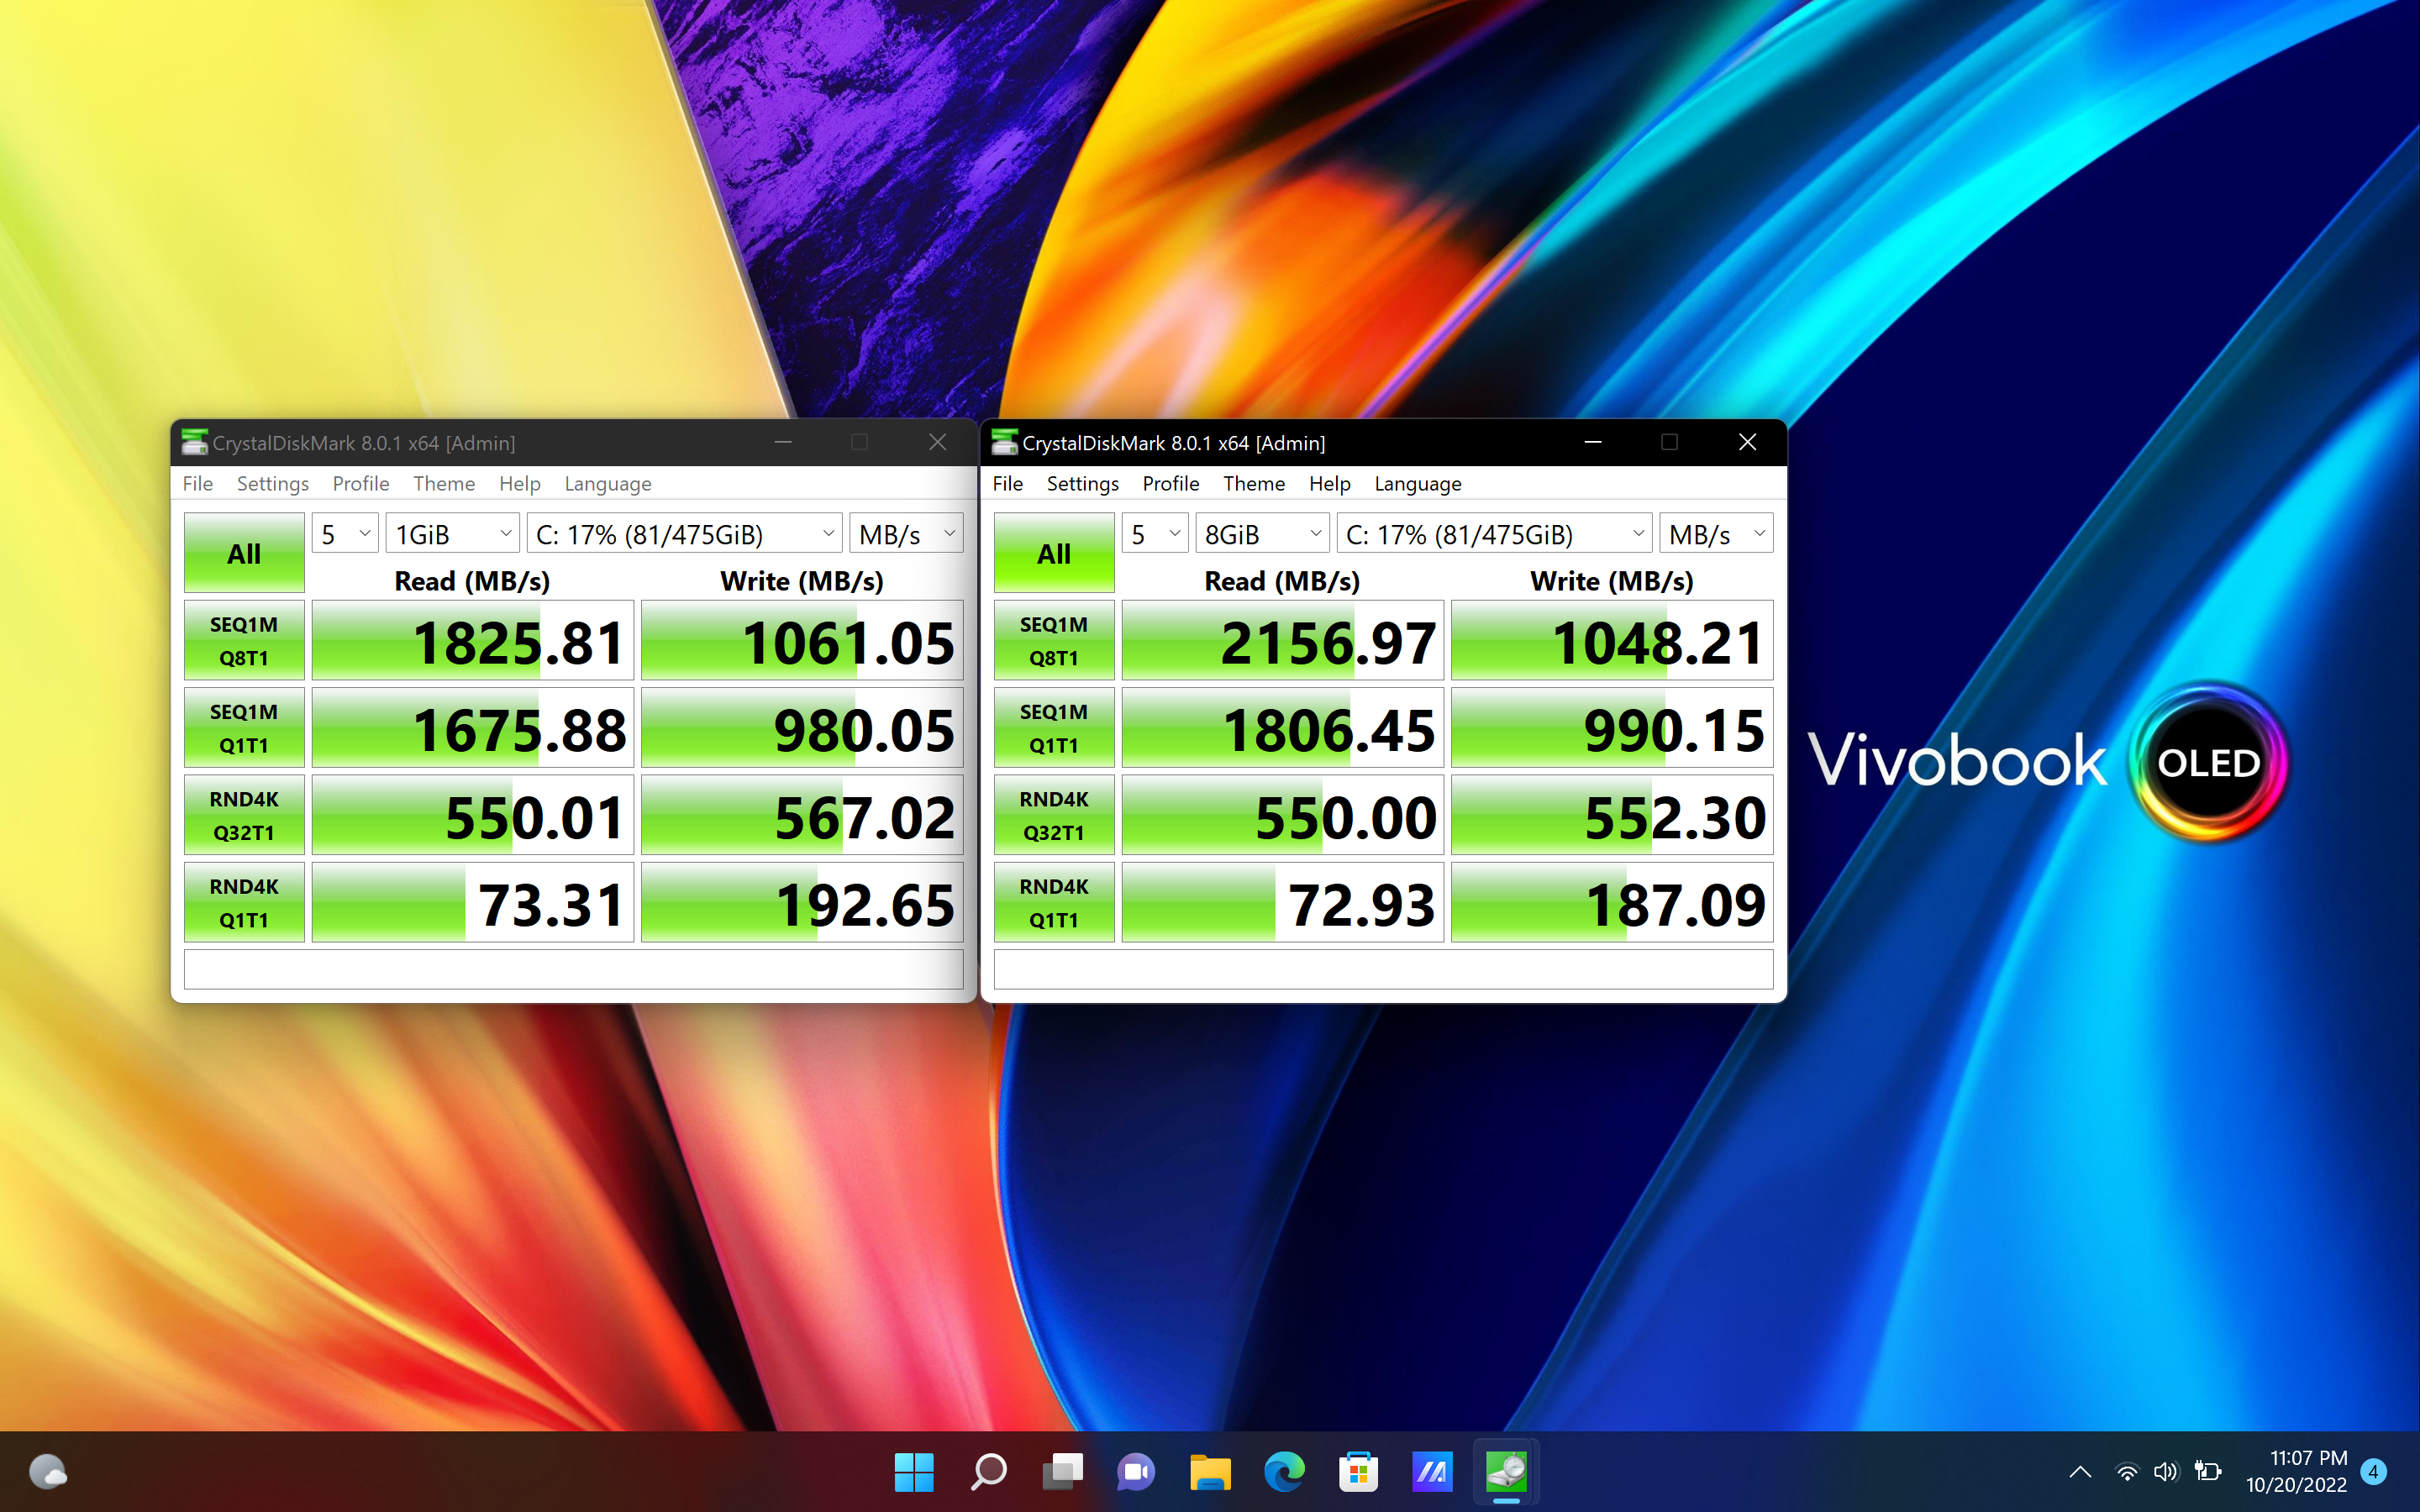Viewport: 2420px width, 1512px height.
Task: Click the empty comment field in right window
Action: pos(1383,969)
